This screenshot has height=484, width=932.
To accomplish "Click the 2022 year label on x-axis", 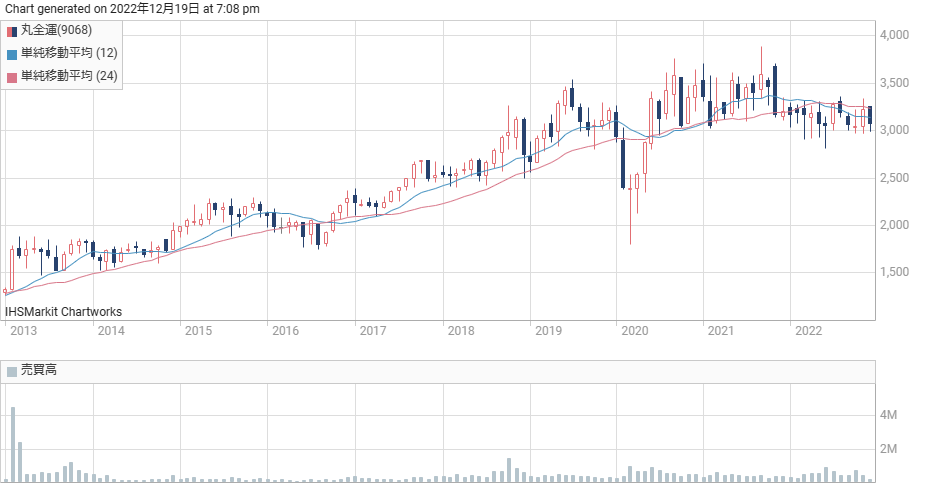I will (x=808, y=331).
